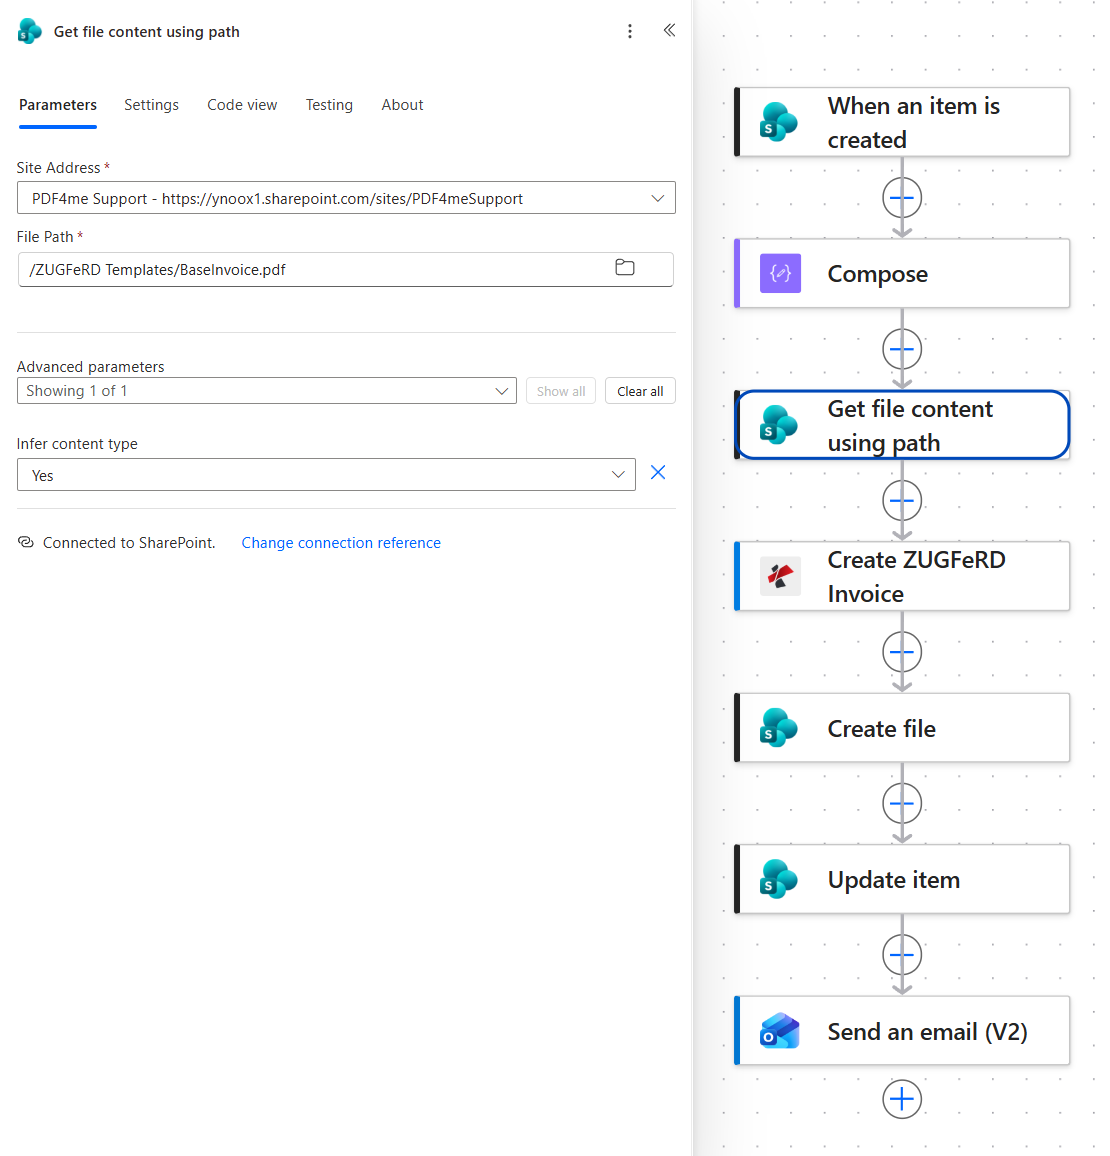Select the Get file content using path card
Viewport: 1110px width, 1156px height.
[x=903, y=425]
